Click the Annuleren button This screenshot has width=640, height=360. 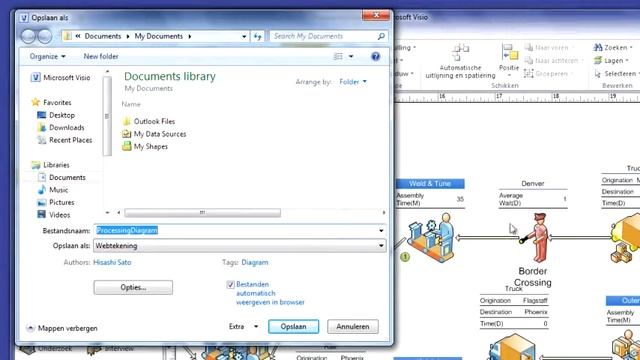353,327
